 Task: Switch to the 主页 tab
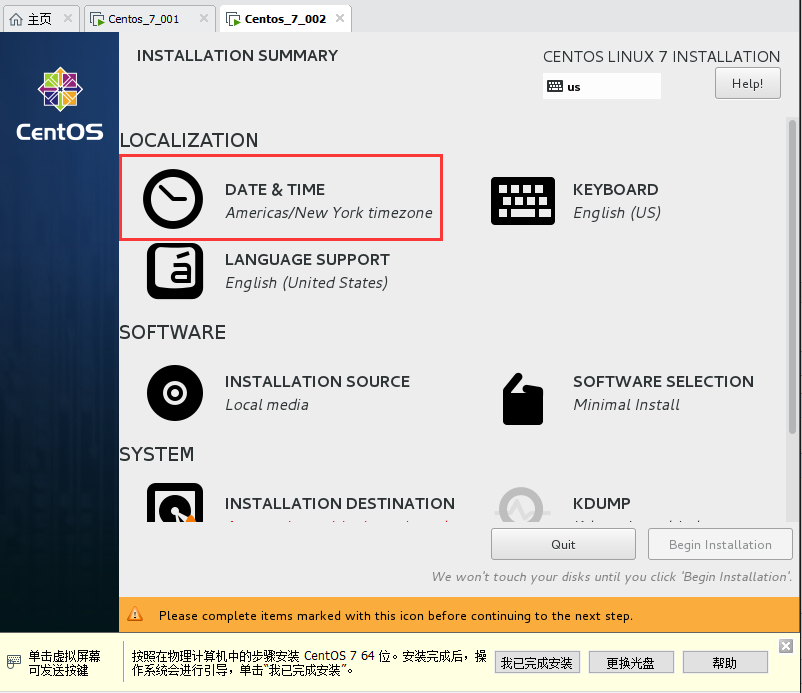pyautogui.click(x=41, y=19)
